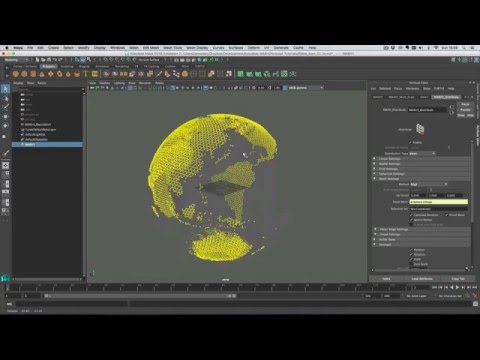Click the polygon cylinder shelf icon

(33, 74)
